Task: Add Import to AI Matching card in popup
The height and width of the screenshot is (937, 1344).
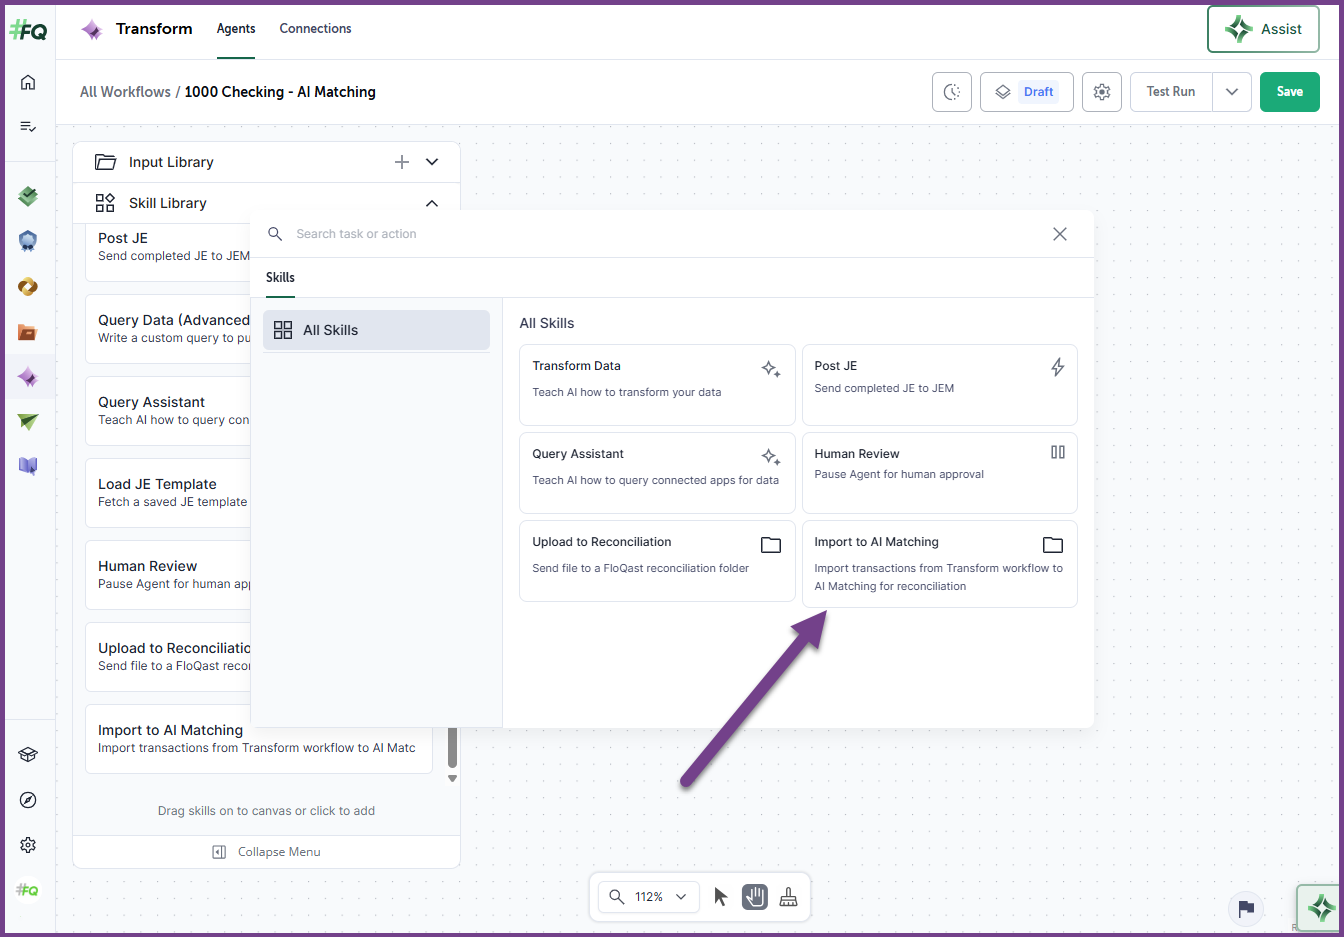Action: click(940, 564)
